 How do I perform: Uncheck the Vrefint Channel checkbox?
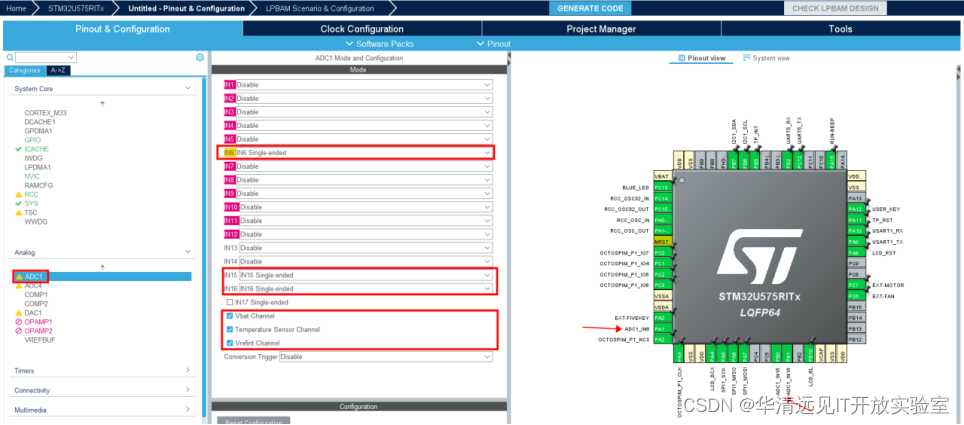(x=230, y=343)
